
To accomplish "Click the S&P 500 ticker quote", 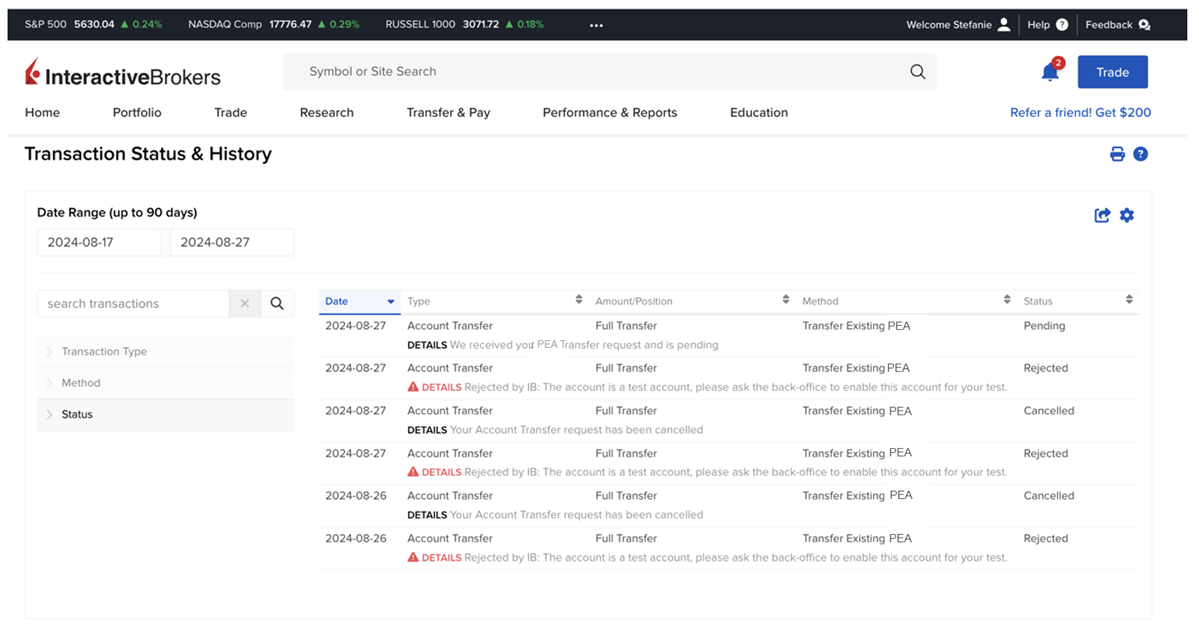I will pyautogui.click(x=93, y=24).
